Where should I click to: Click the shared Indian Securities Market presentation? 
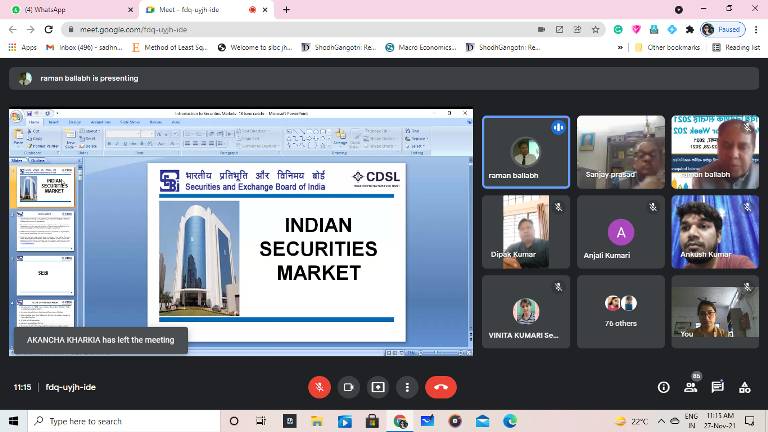click(241, 232)
